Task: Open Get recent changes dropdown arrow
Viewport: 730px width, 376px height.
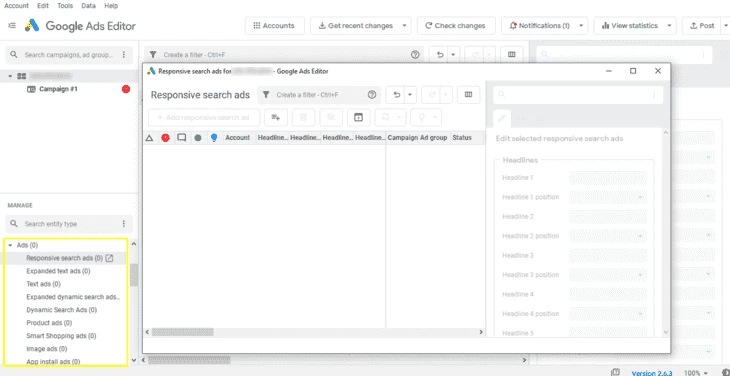Action: (404, 26)
